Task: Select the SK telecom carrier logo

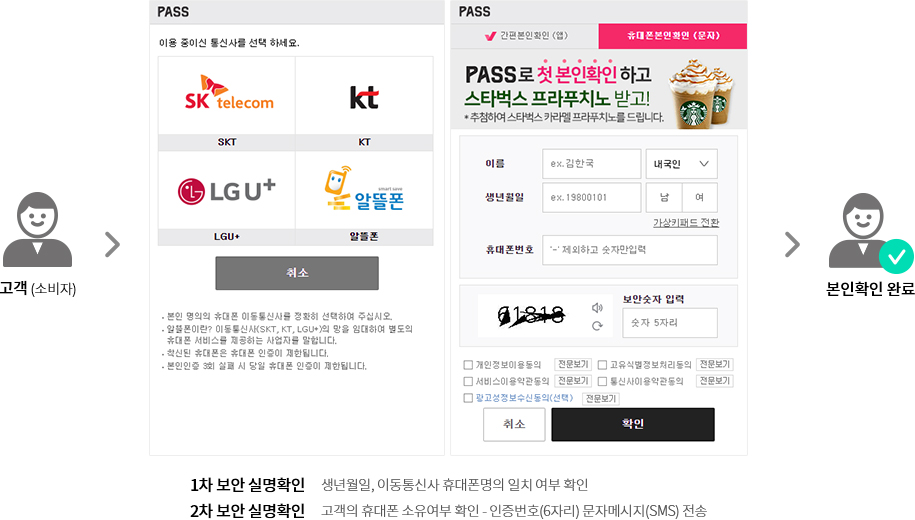Action: [229, 93]
